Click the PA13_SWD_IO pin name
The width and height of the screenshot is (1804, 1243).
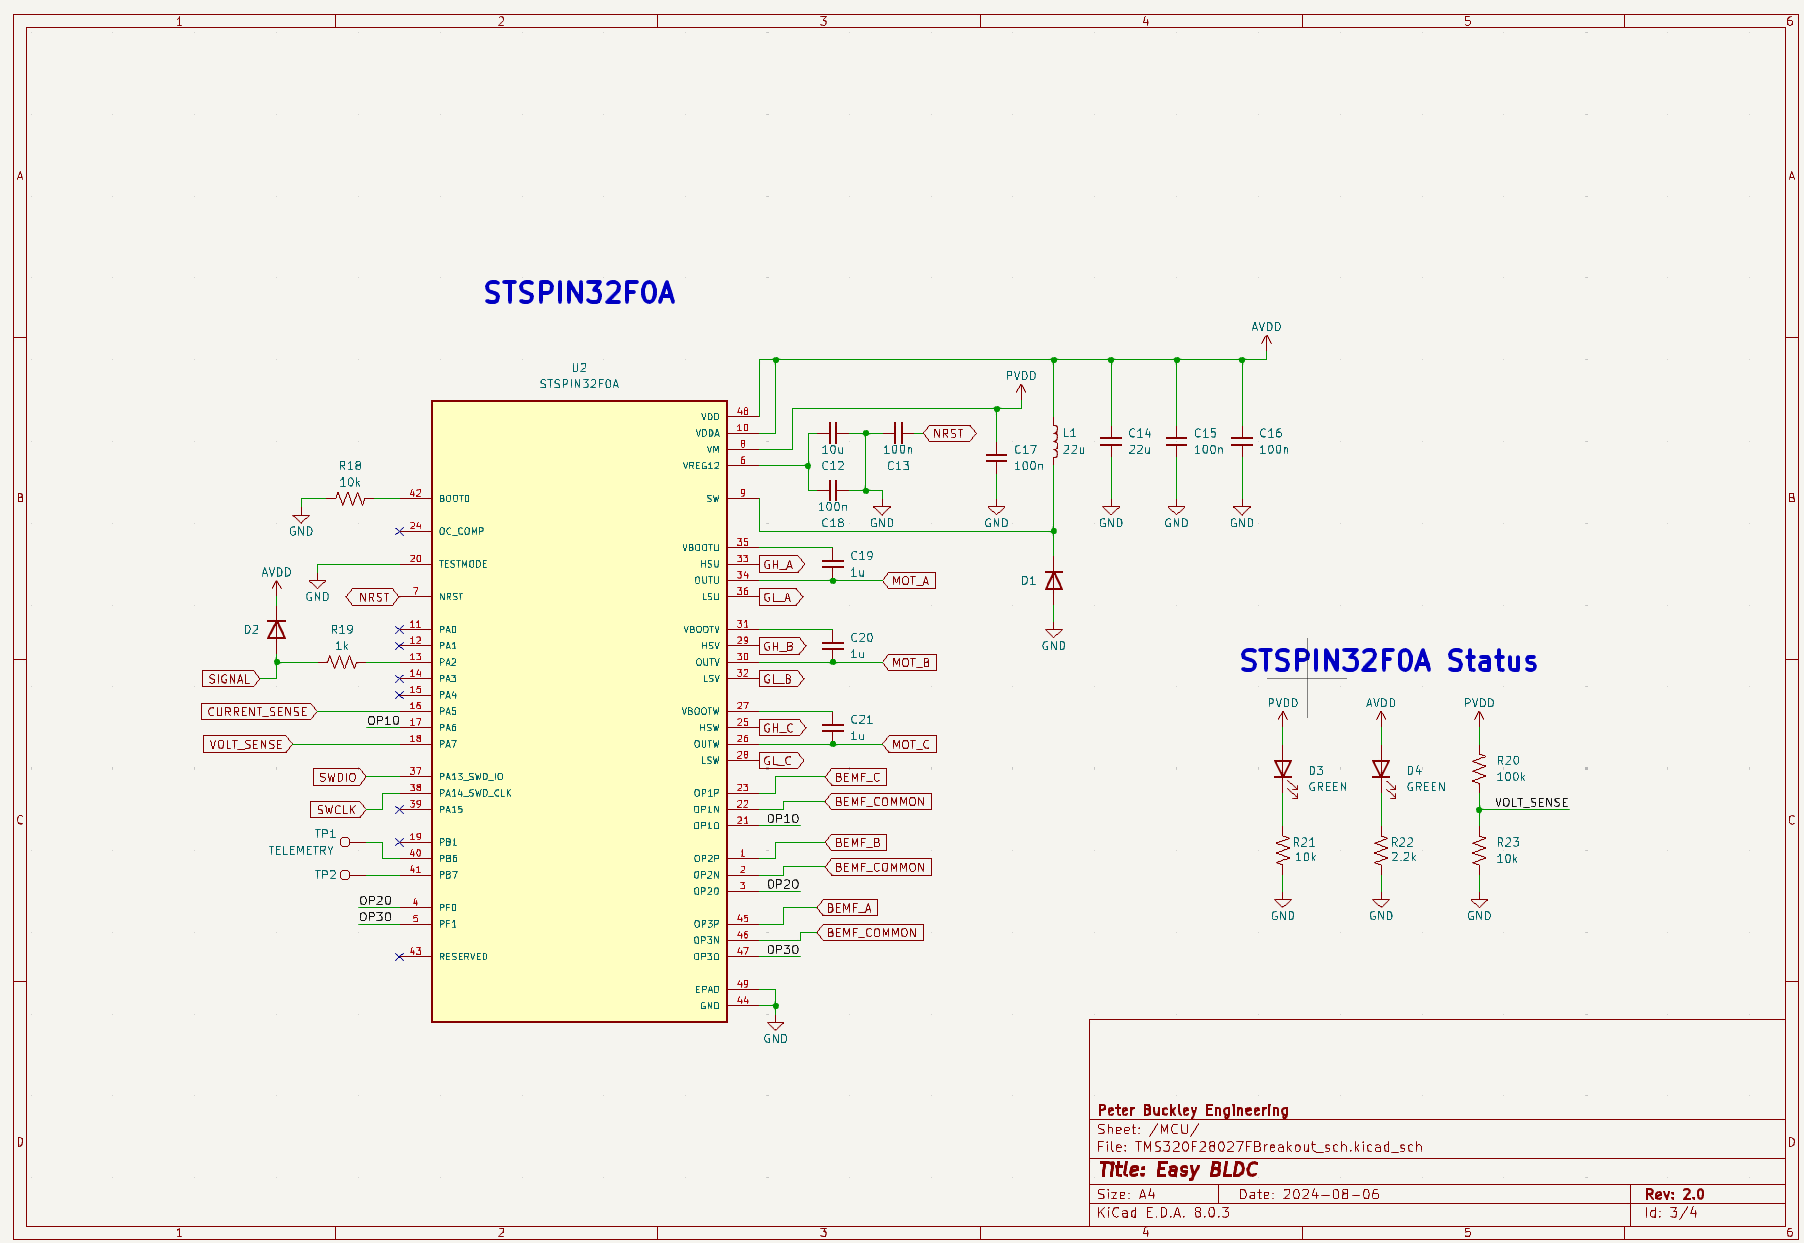click(471, 777)
